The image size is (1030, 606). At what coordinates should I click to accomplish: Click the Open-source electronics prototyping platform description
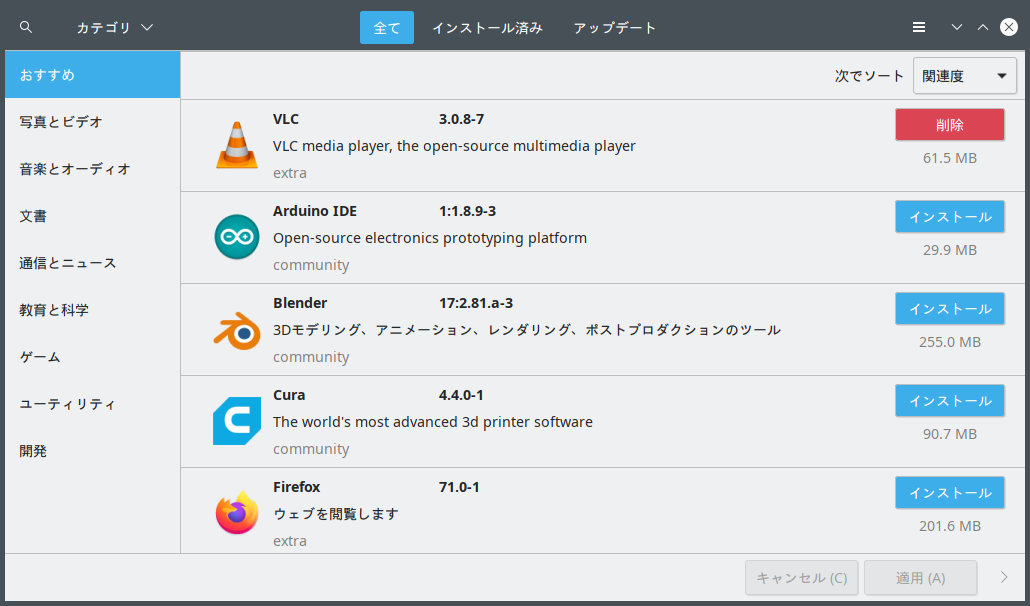tap(430, 238)
